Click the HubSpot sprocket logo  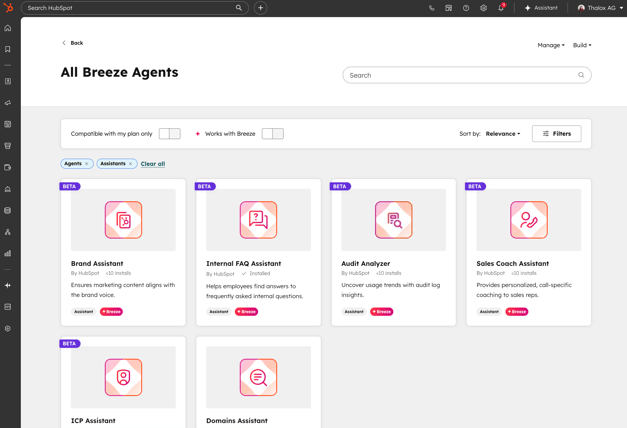8,8
